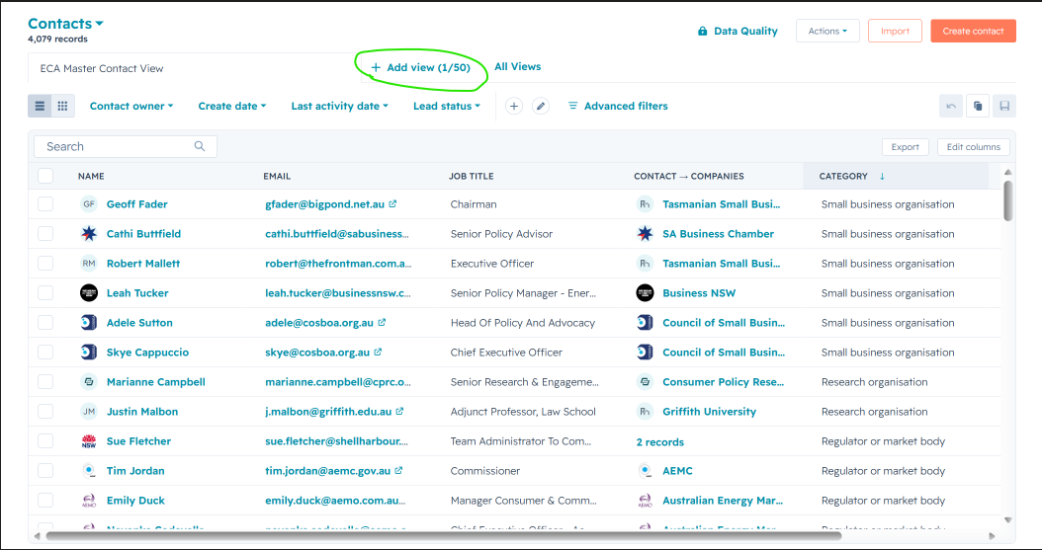Click the save view icon
The height and width of the screenshot is (550, 1042).
(x=1004, y=106)
